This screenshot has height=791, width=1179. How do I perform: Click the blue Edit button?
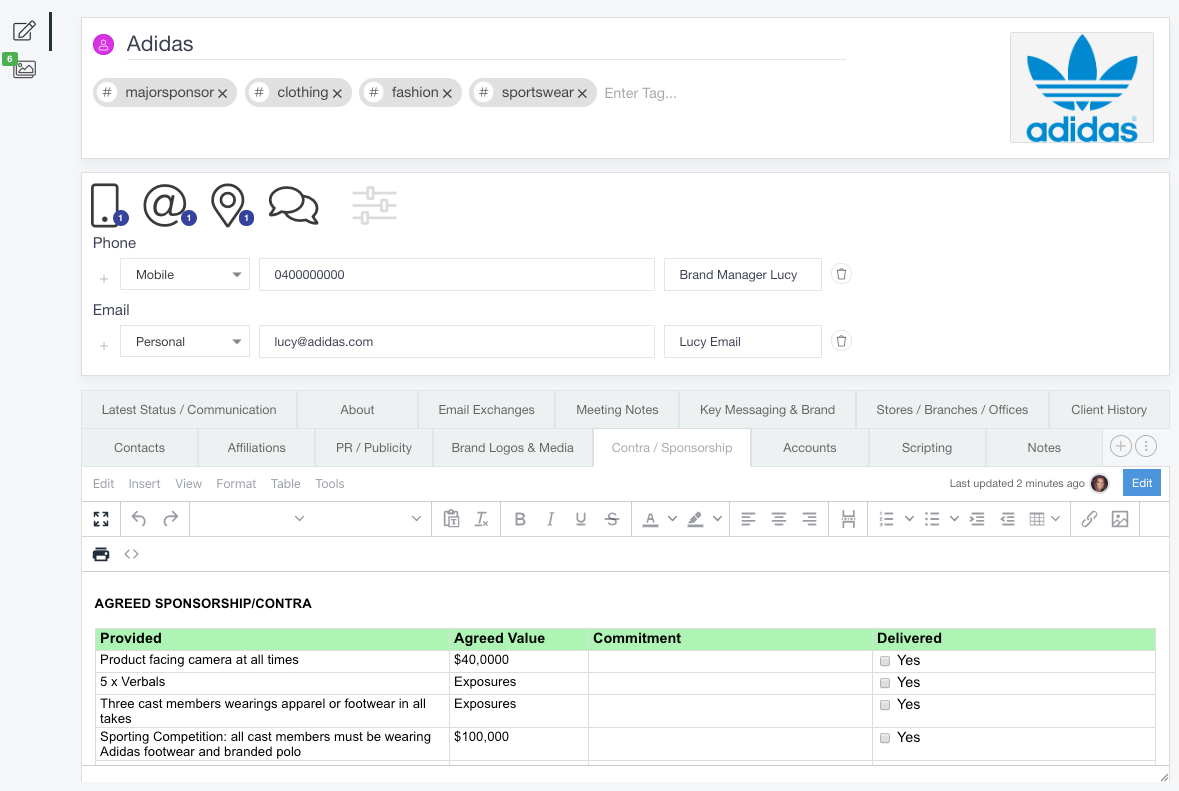pos(1141,483)
